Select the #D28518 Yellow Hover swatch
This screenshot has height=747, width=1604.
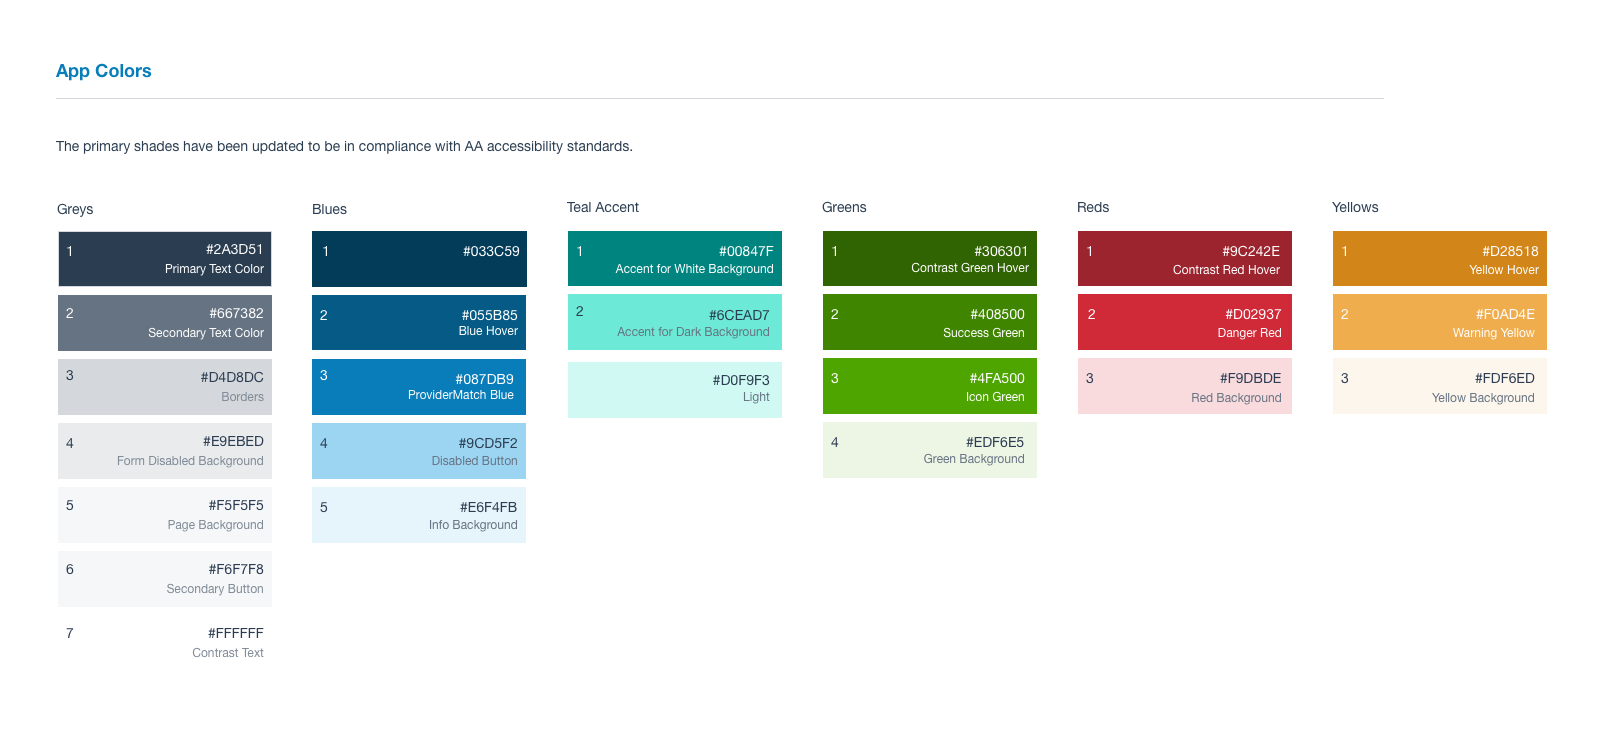[x=1440, y=259]
